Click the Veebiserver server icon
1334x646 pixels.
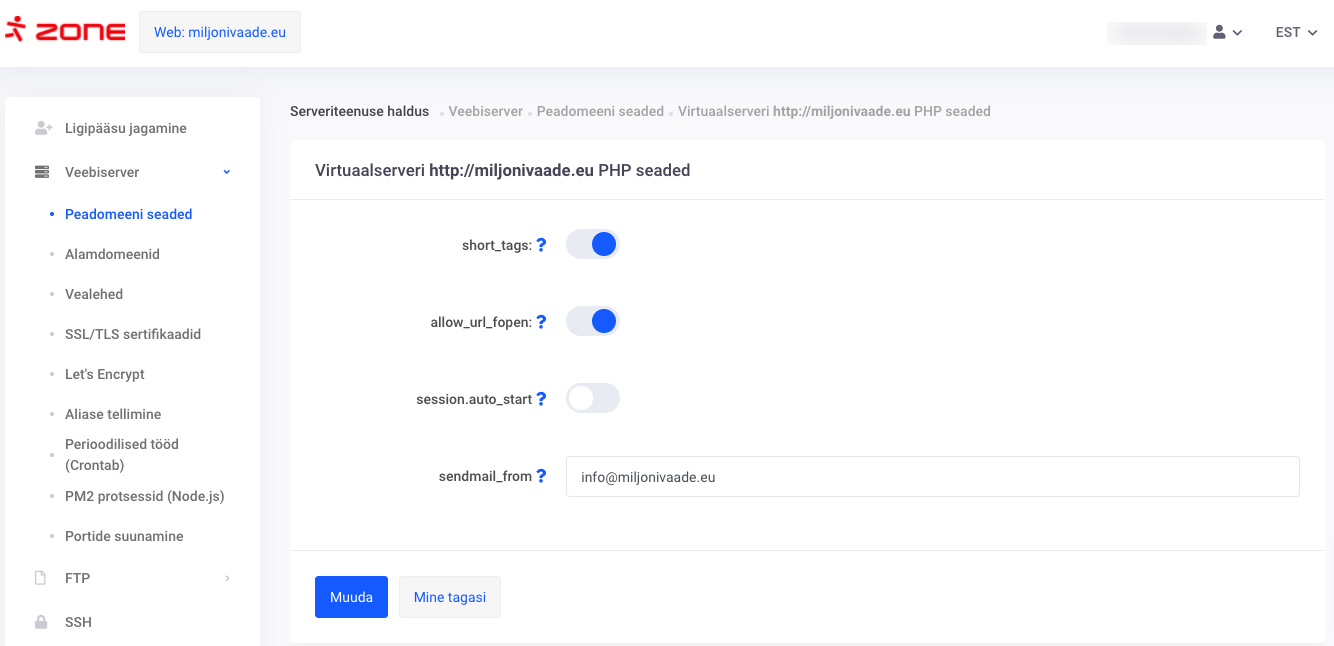coord(42,172)
